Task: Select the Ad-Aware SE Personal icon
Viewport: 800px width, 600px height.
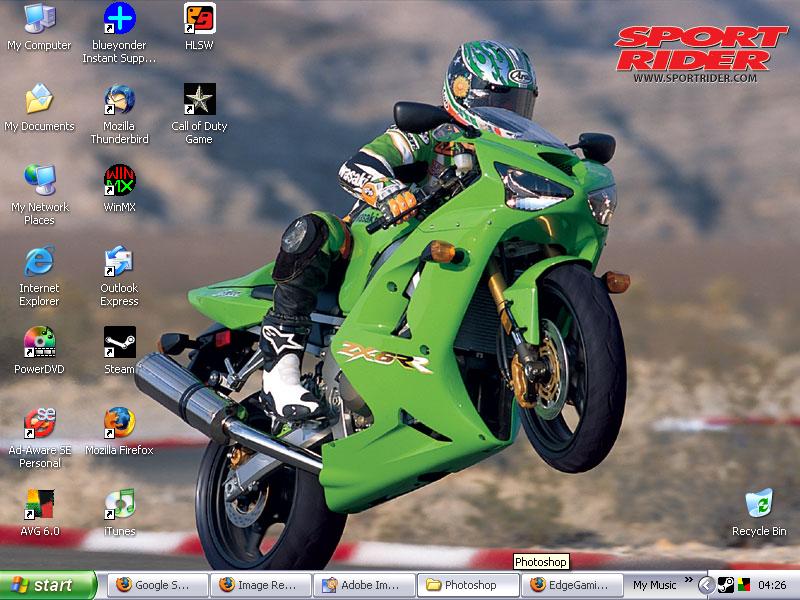Action: [x=39, y=424]
